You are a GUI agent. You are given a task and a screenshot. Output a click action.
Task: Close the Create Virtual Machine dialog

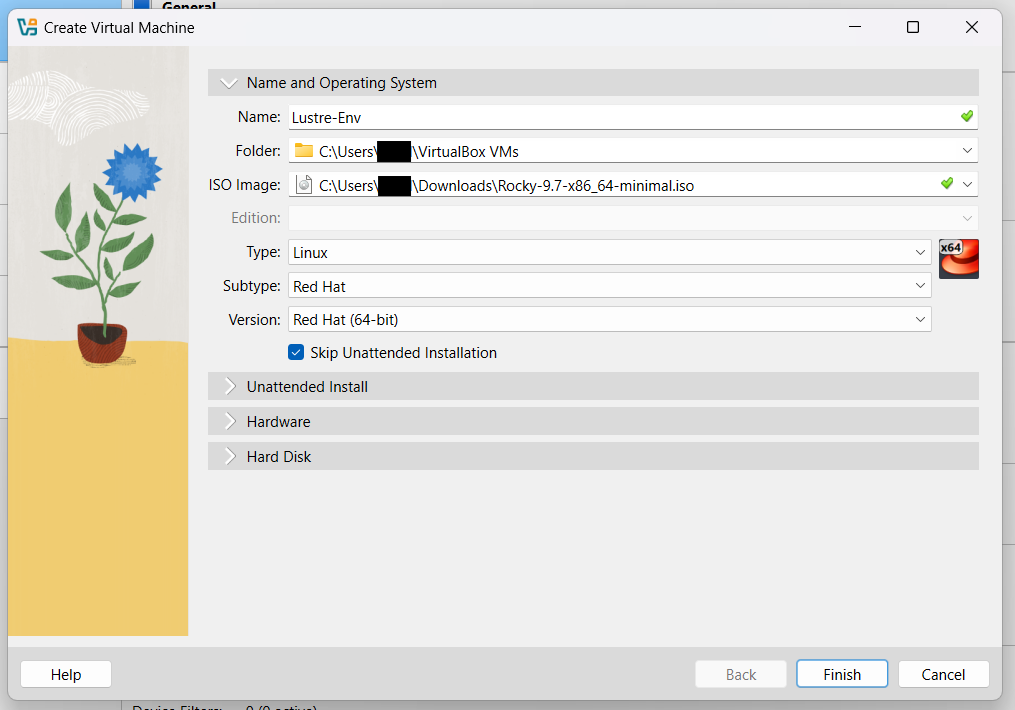971,28
